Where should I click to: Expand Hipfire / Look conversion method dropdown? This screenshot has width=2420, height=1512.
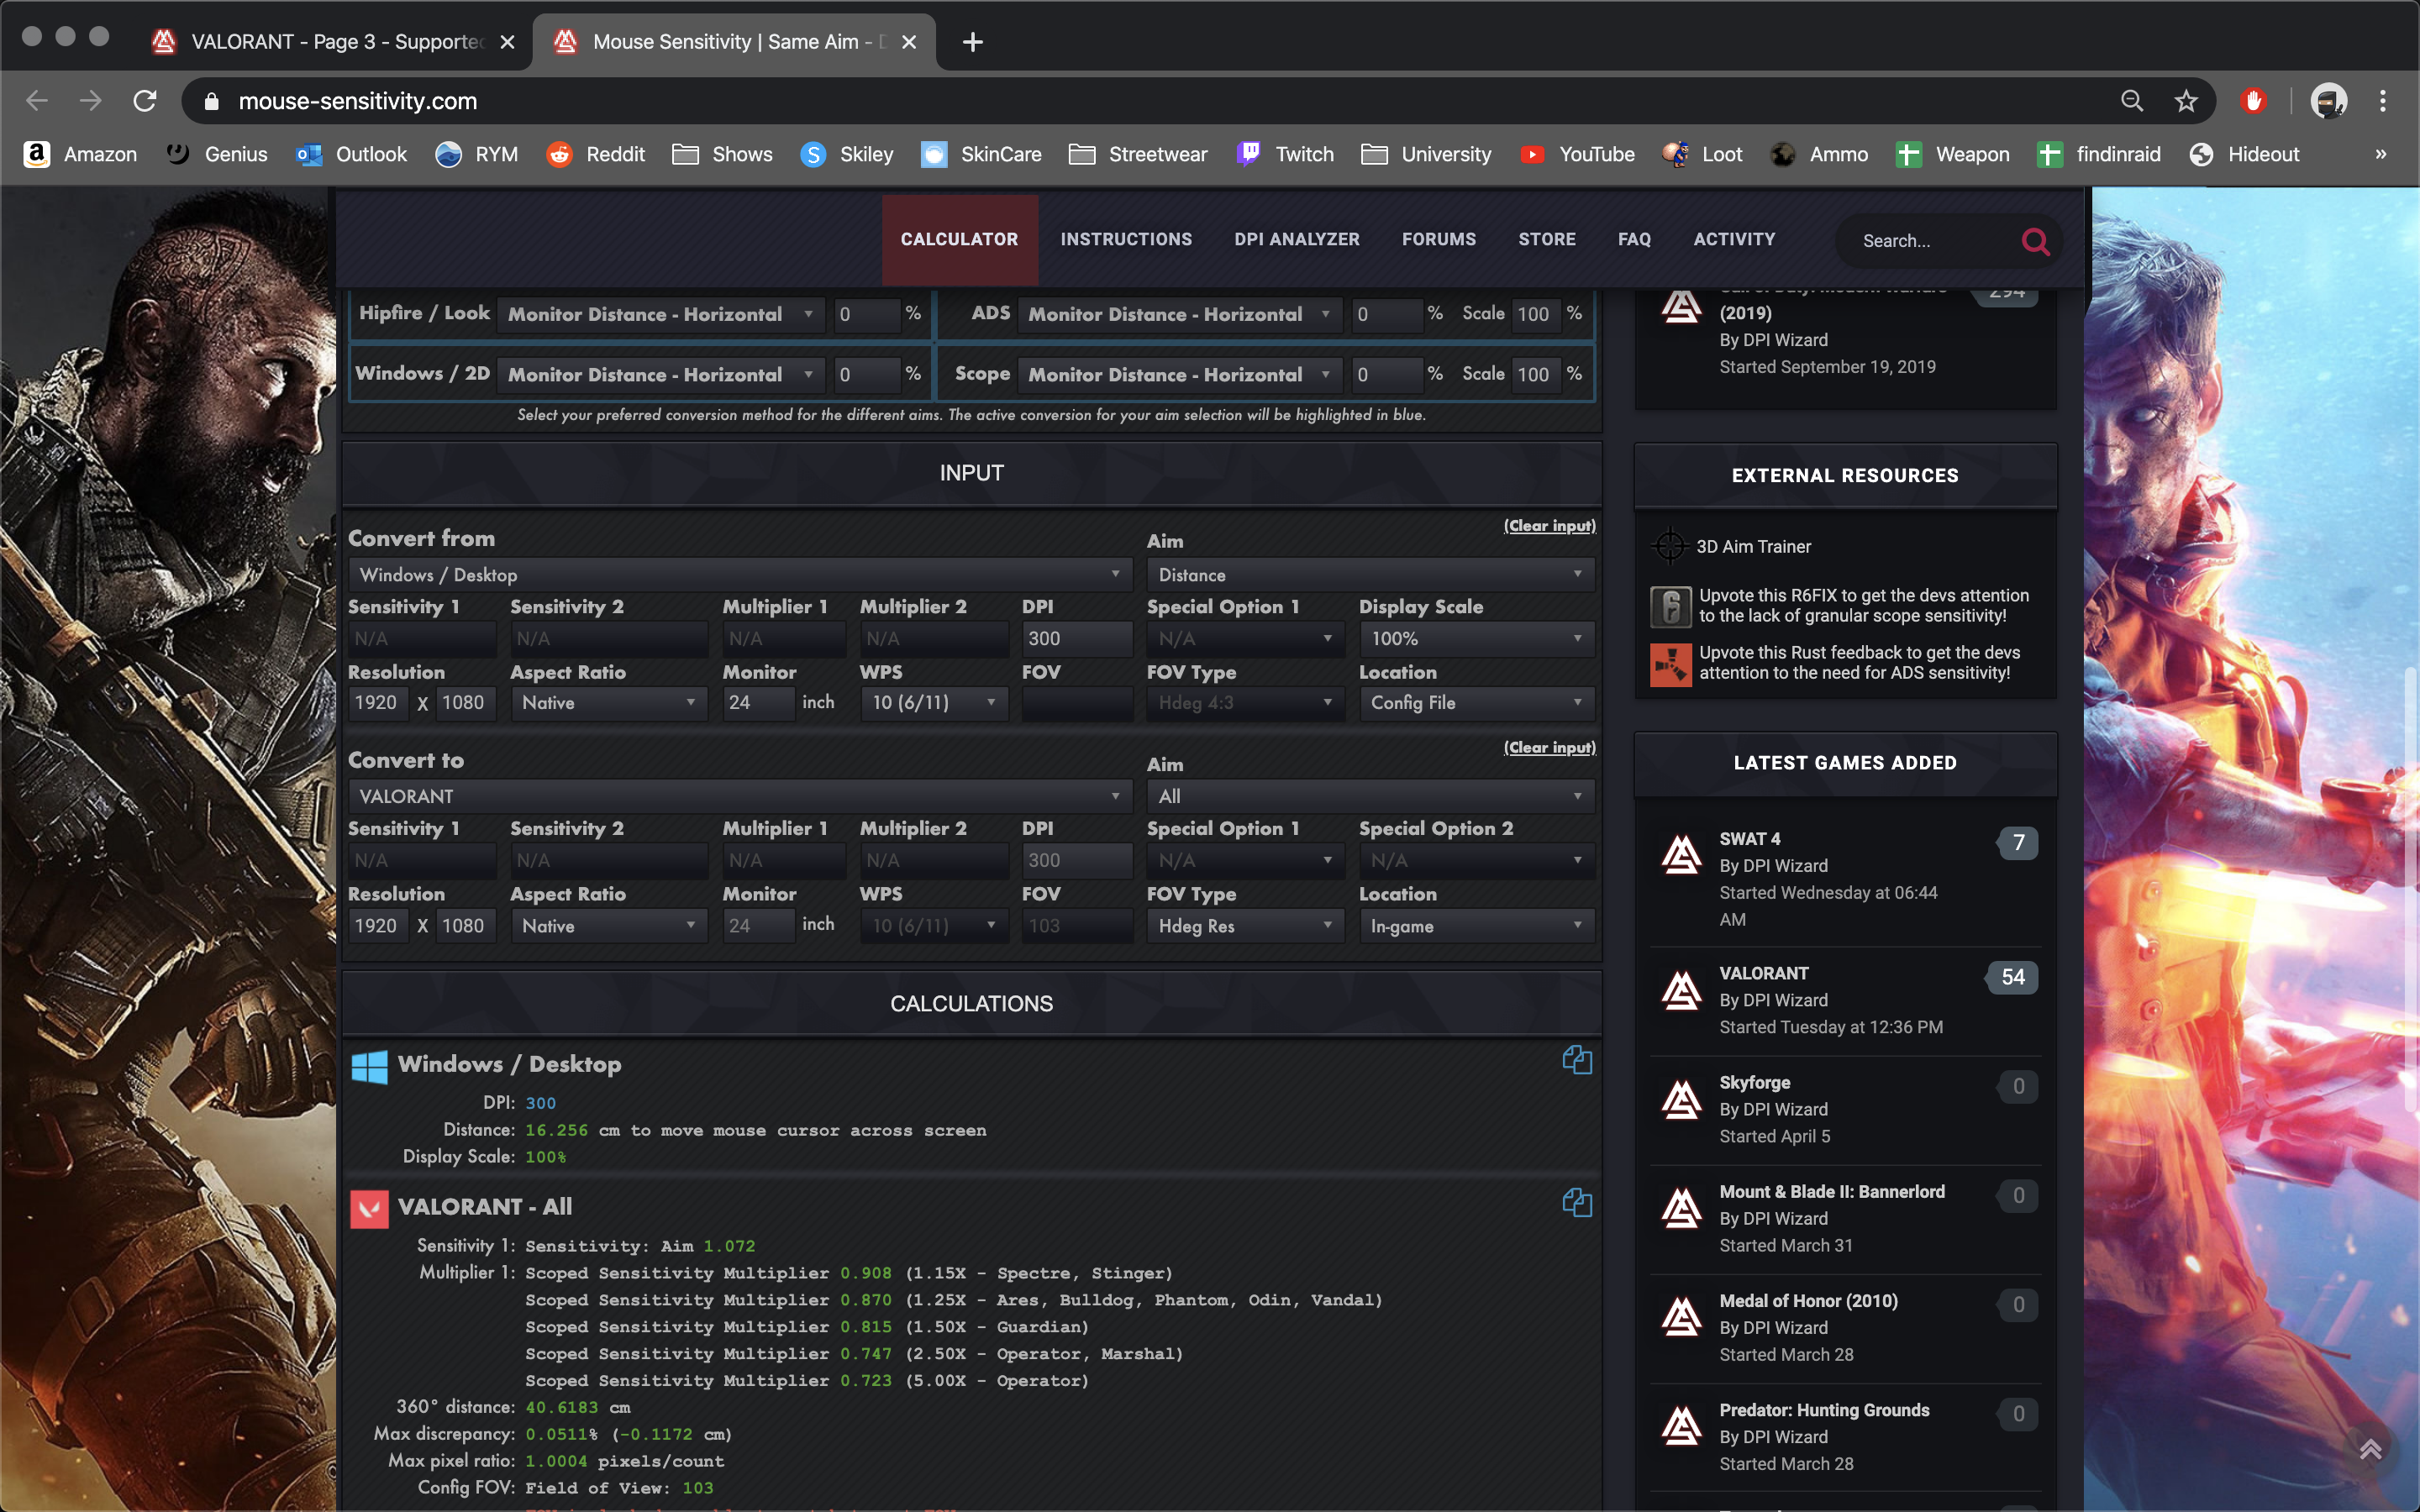click(661, 314)
